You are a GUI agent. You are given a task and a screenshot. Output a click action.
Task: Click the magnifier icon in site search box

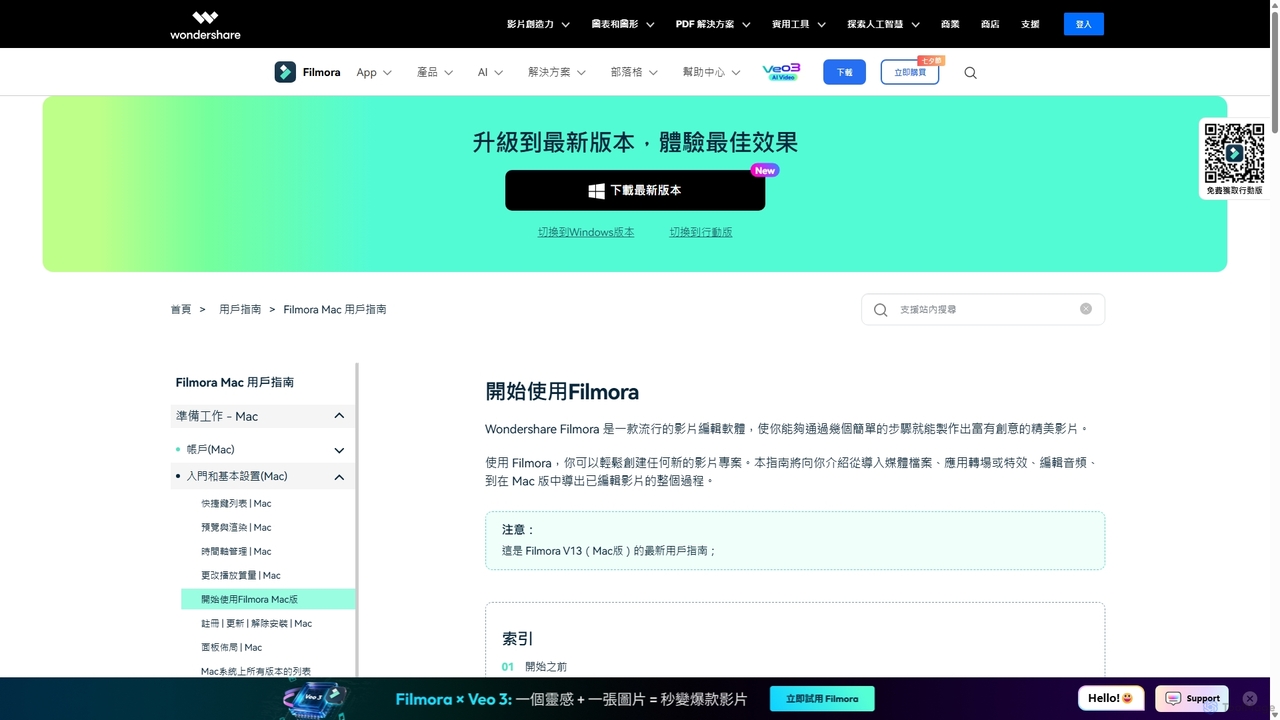(880, 310)
